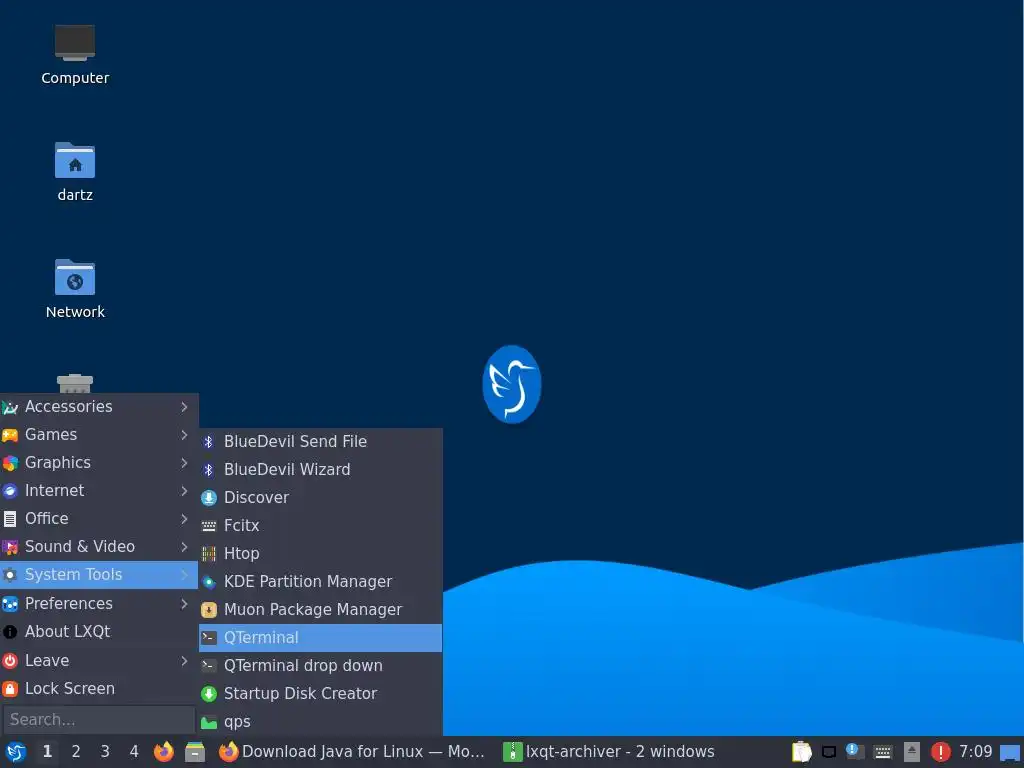
Task: Open the blue update notifier tray icon
Action: [x=855, y=752]
